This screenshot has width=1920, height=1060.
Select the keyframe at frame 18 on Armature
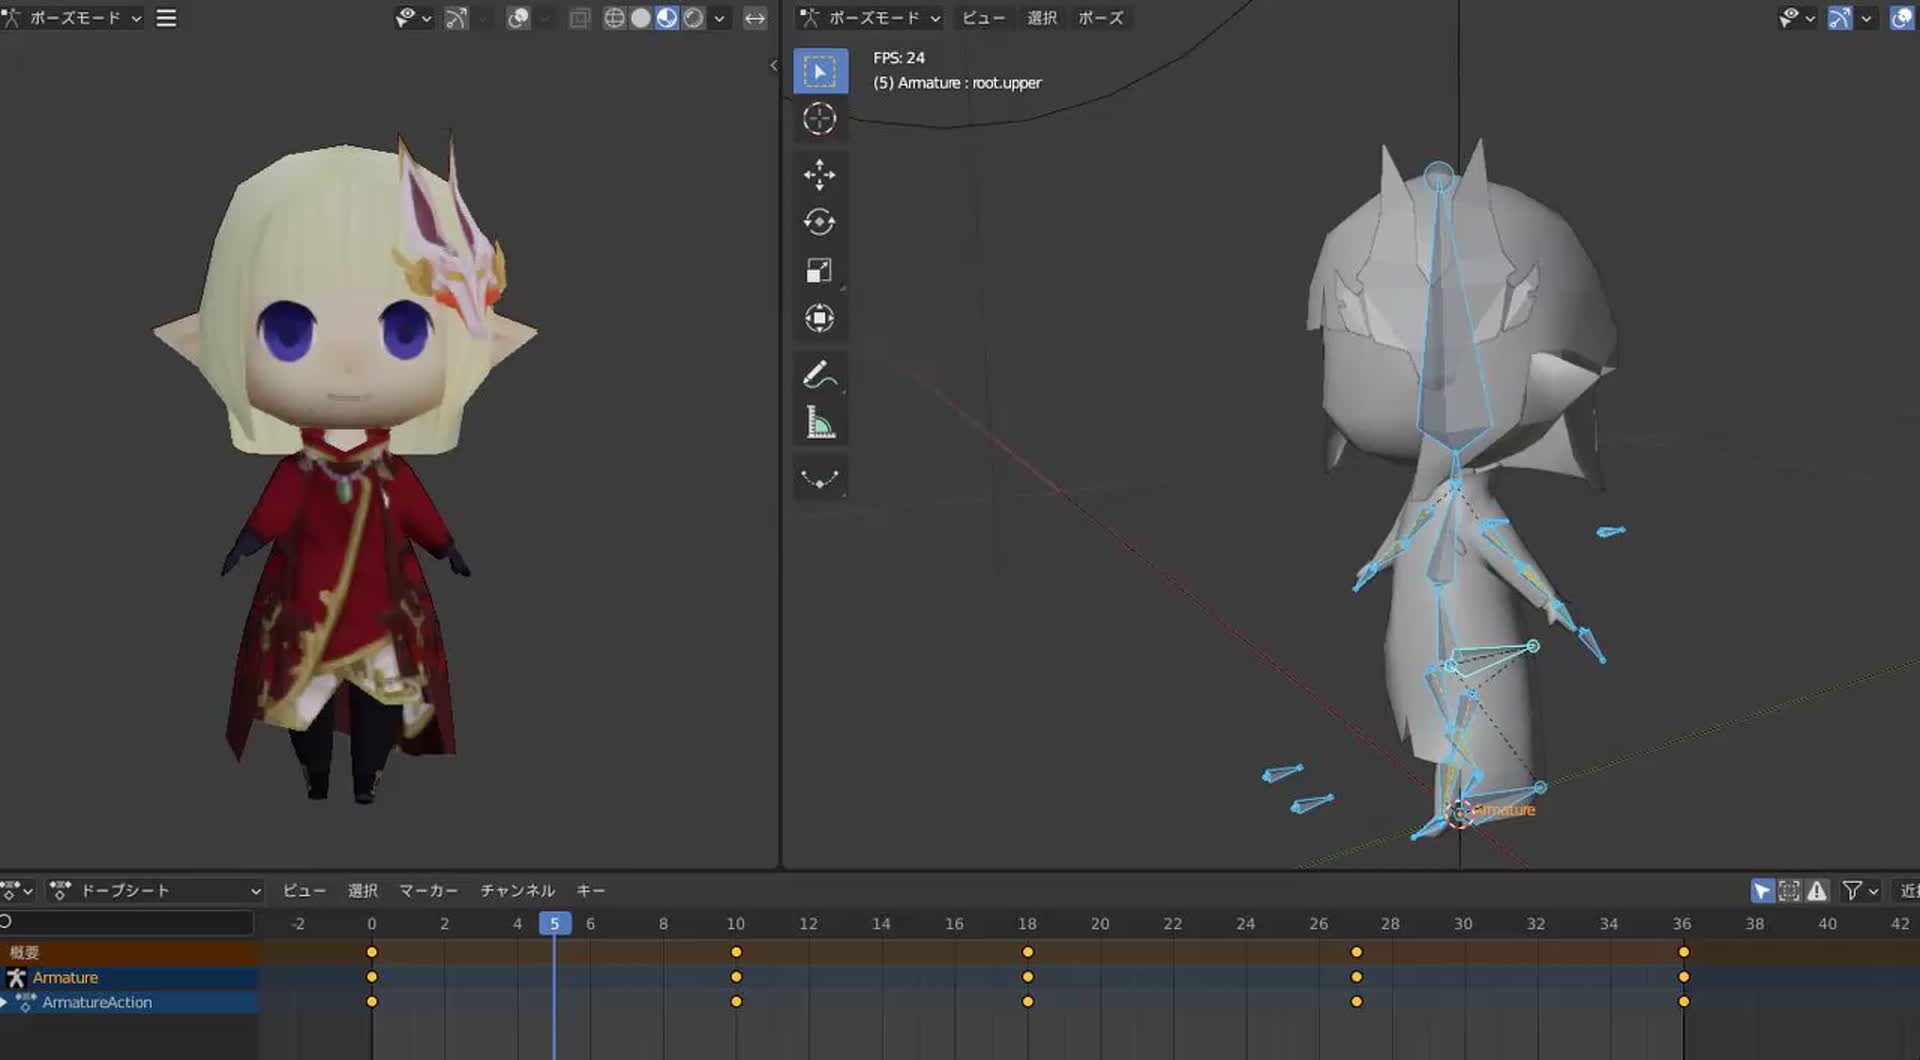pos(1028,976)
